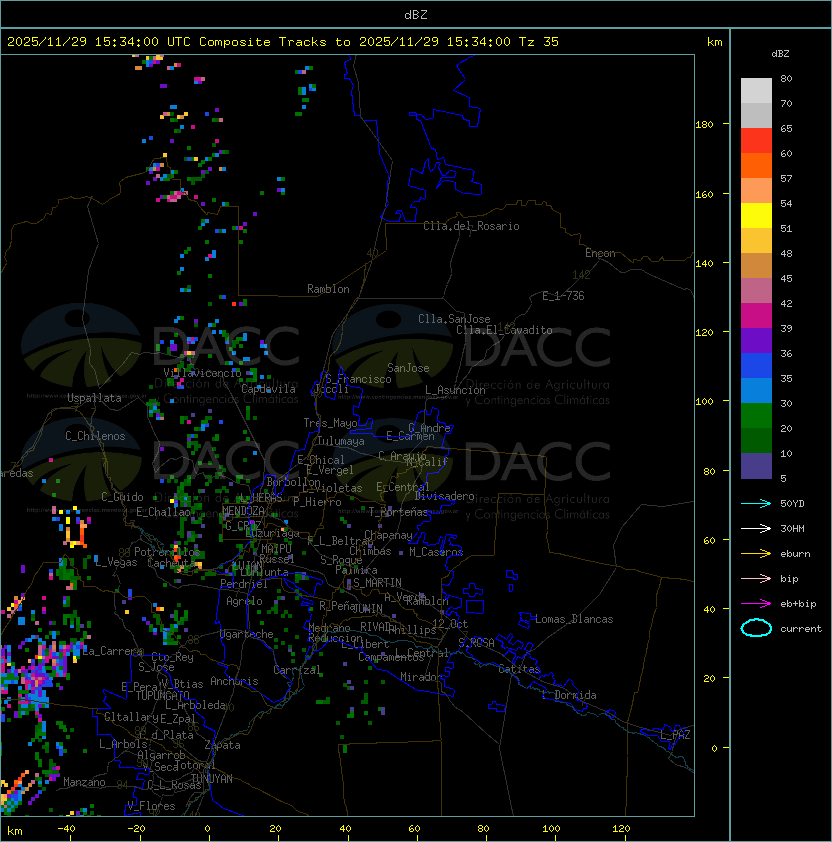Click the yellow eburn arrow icon
The width and height of the screenshot is (832, 842).
pos(756,554)
